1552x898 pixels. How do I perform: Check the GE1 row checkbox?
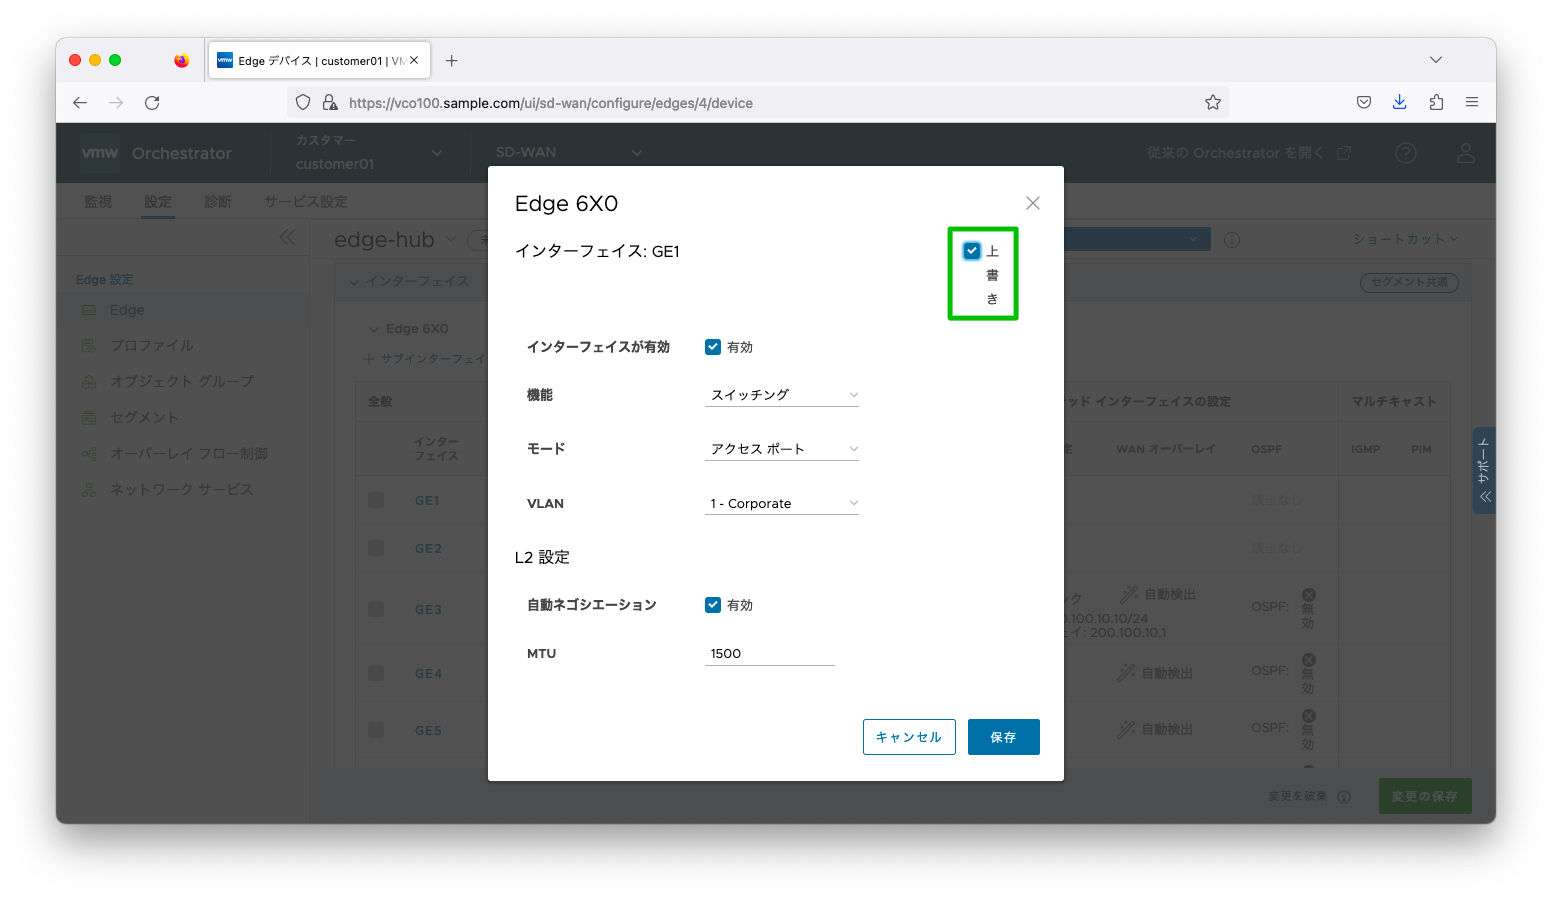(376, 500)
